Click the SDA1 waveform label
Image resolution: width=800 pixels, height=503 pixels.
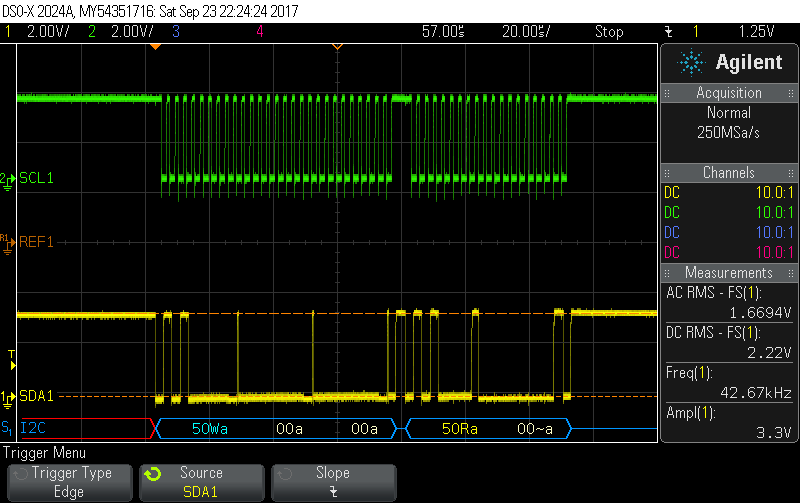(36, 396)
